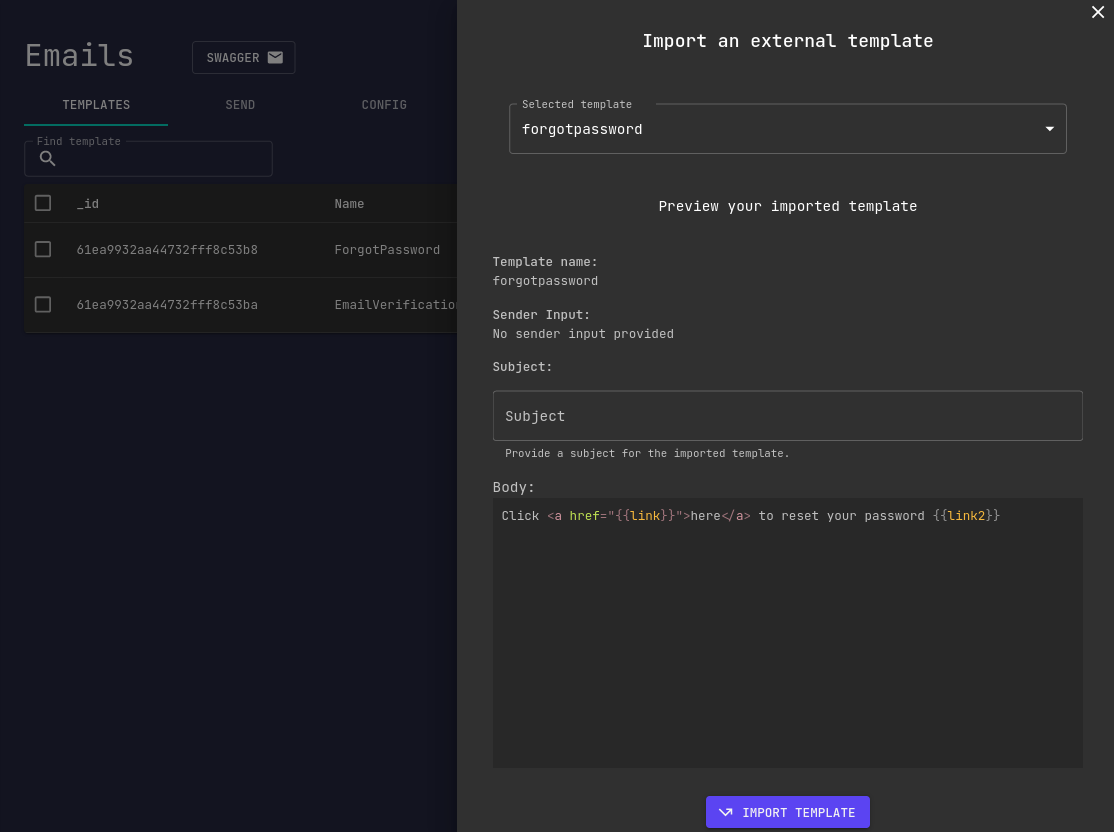The image size is (1114, 832).
Task: Click into the Subject input field
Action: pyautogui.click(x=787, y=416)
